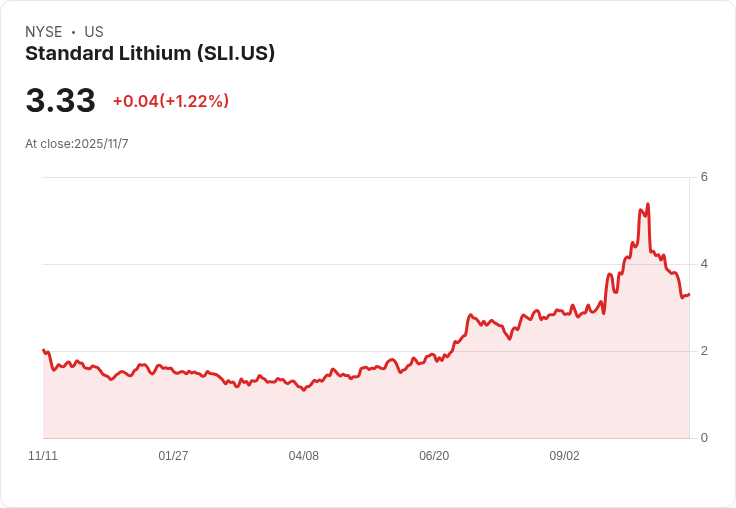Click the 09/02 x-axis date label
736x508 pixels.
565,456
